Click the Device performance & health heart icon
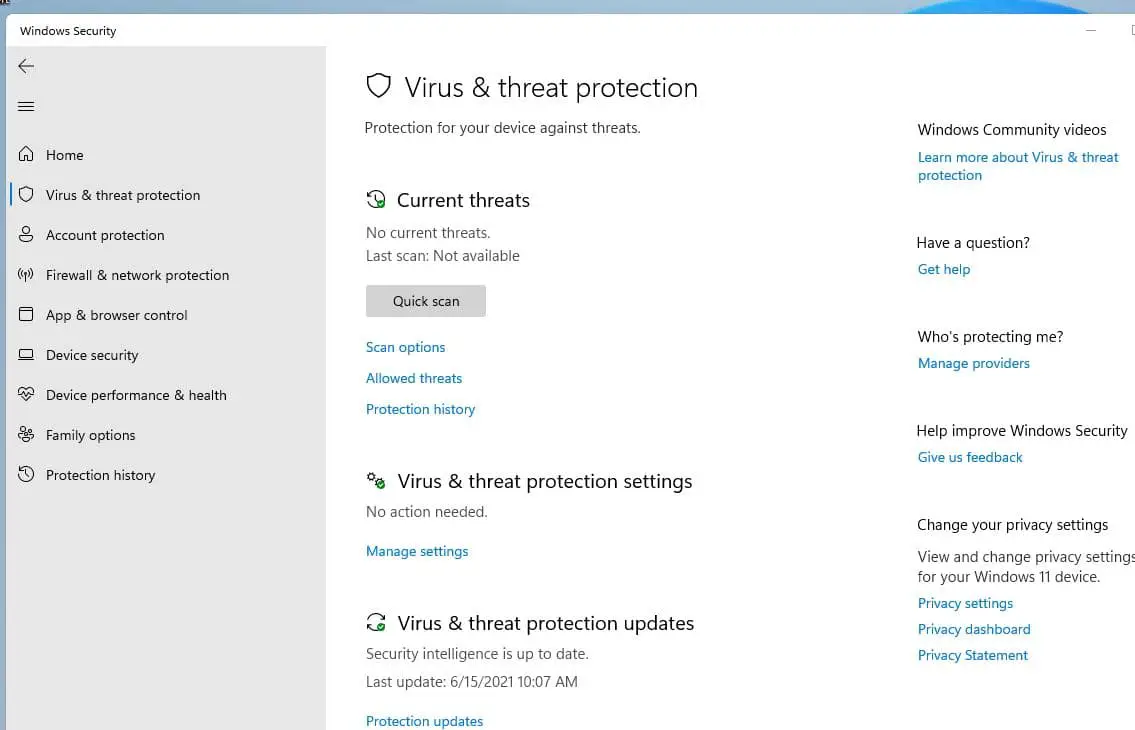This screenshot has height=730, width=1135. point(26,395)
